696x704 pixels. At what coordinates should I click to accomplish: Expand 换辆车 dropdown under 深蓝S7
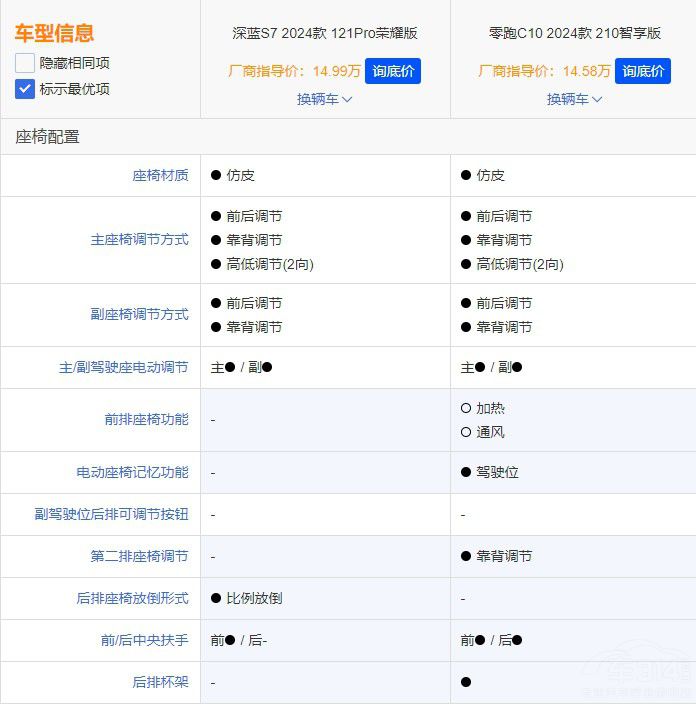tap(325, 99)
